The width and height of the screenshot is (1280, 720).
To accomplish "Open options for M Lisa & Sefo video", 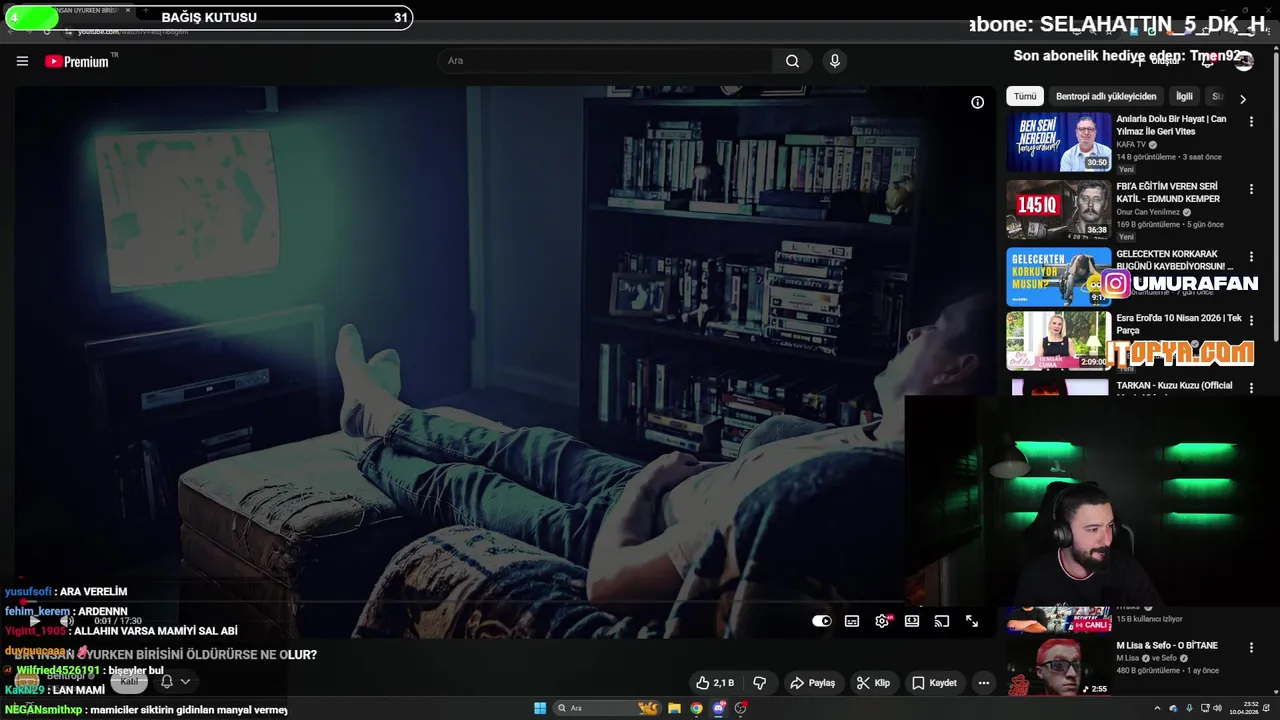I will pos(1251,647).
